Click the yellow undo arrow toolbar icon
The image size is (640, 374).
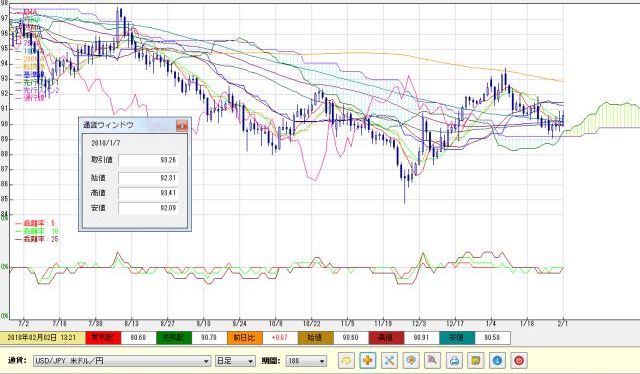point(346,361)
